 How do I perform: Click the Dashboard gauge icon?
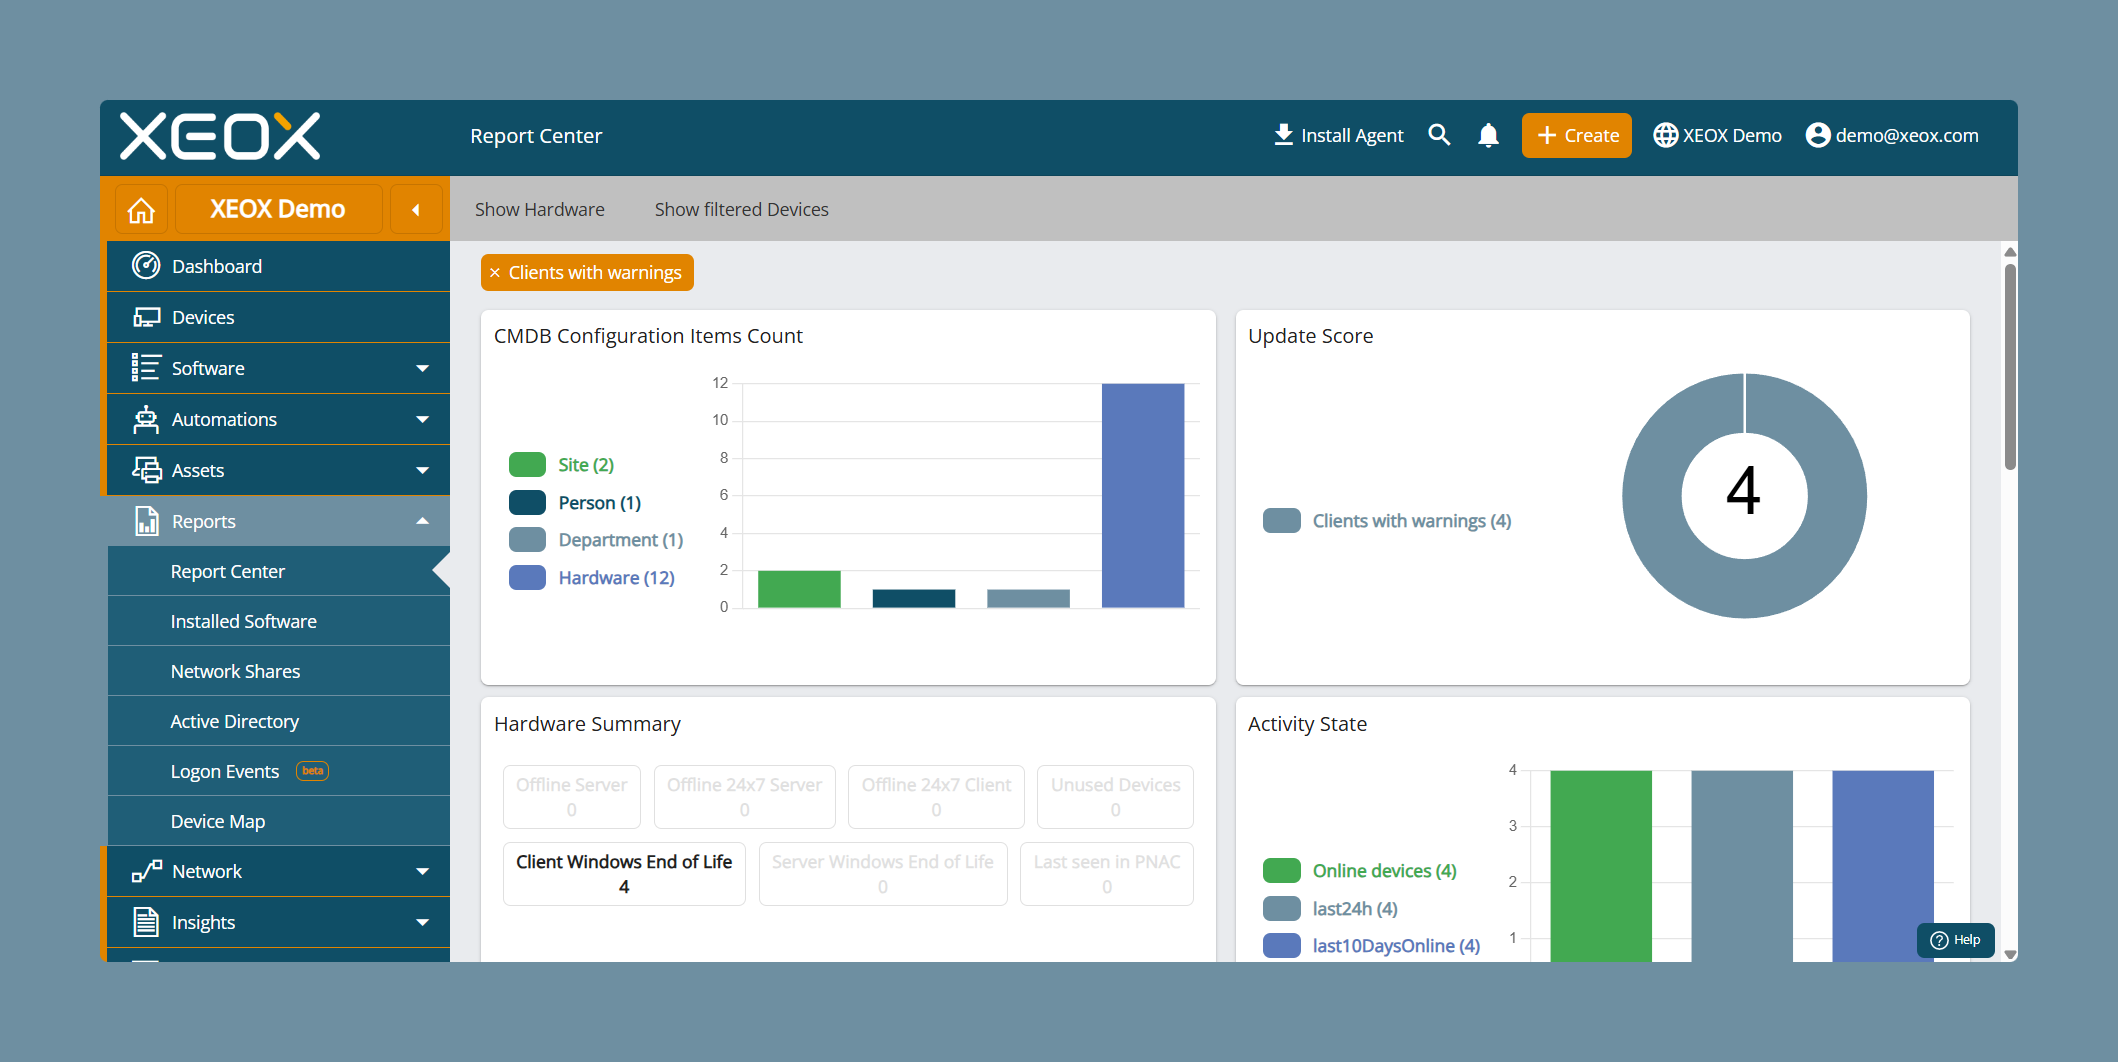coord(146,265)
